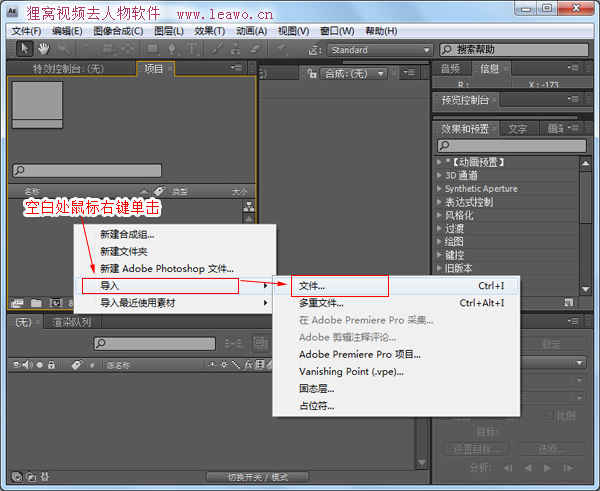The image size is (600, 491).
Task: Select the Horizontal Type tool
Action: 192,49
